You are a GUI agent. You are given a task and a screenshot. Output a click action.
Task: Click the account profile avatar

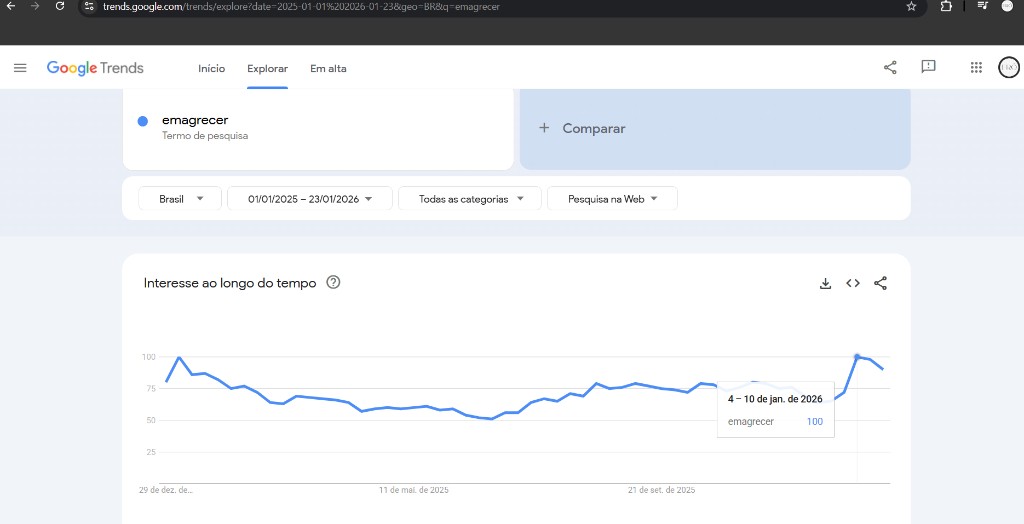tap(1008, 67)
